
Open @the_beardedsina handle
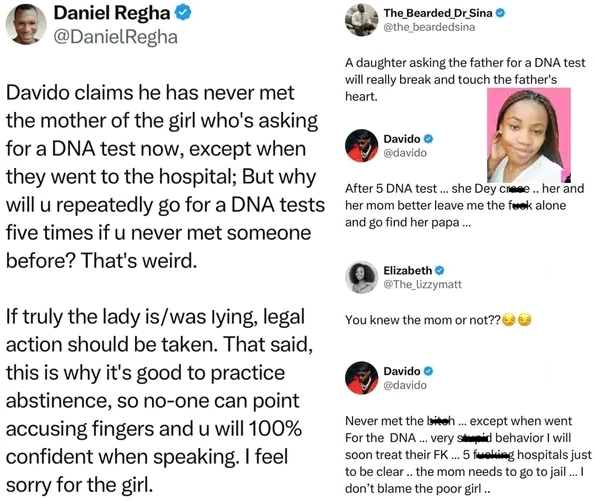(429, 27)
